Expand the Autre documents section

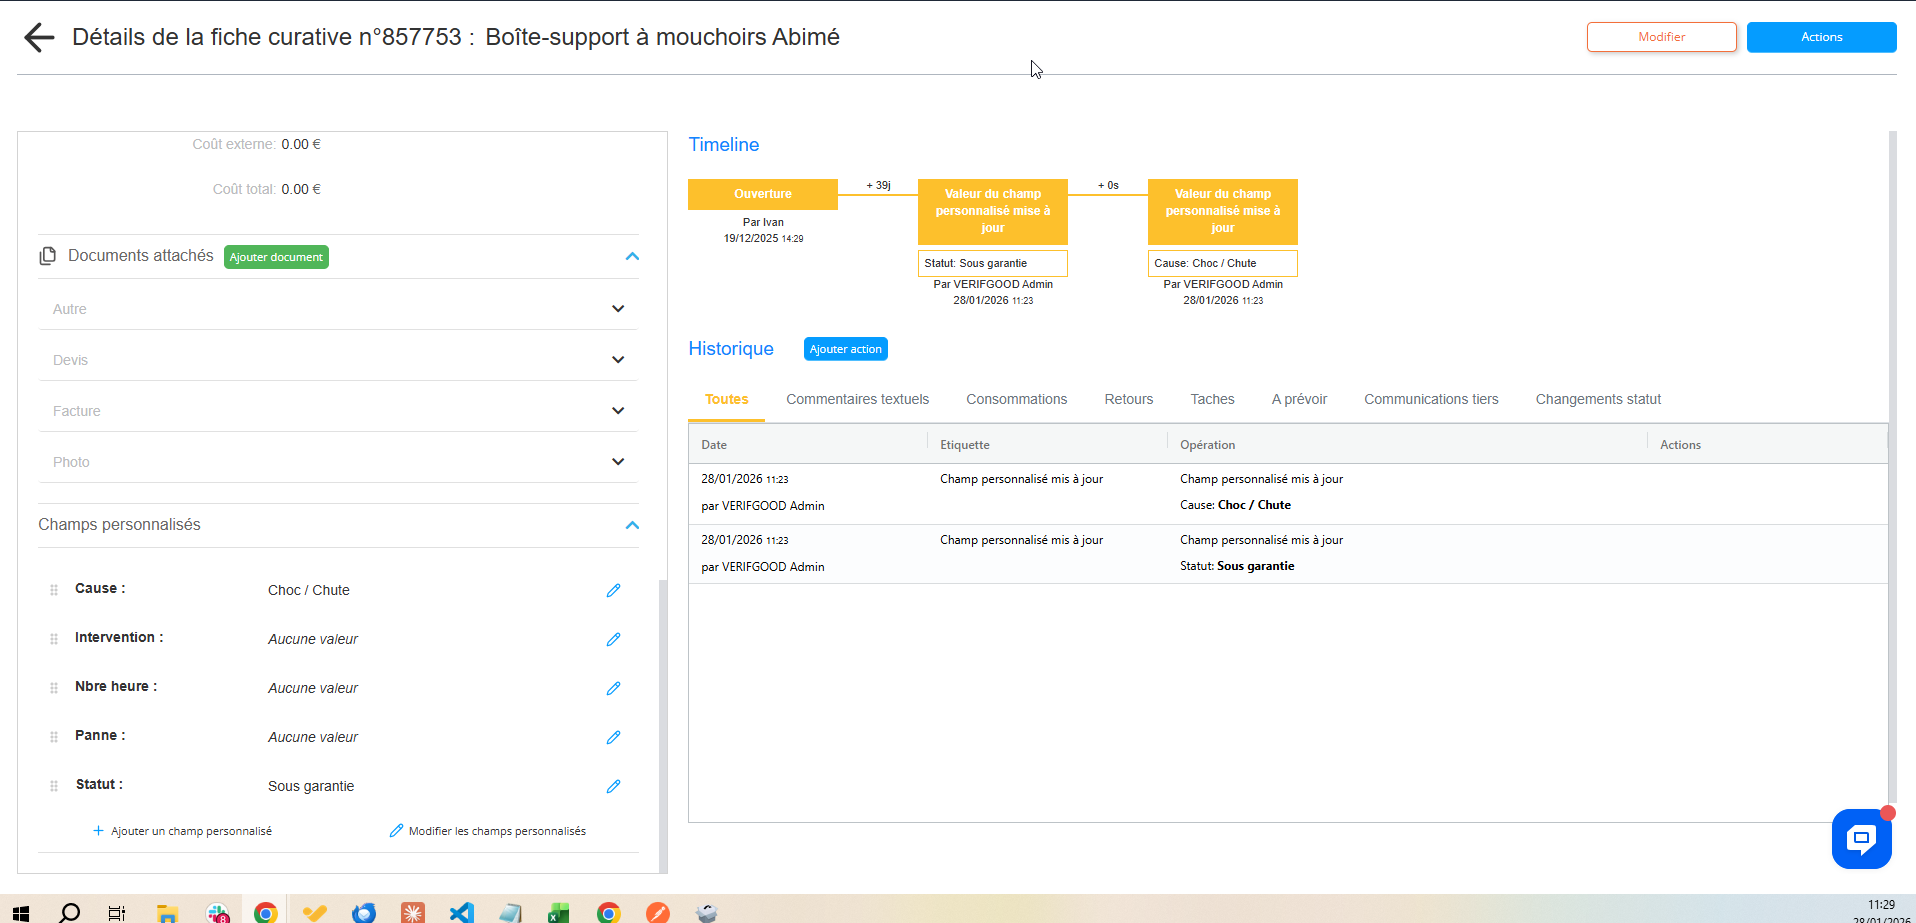[617, 309]
